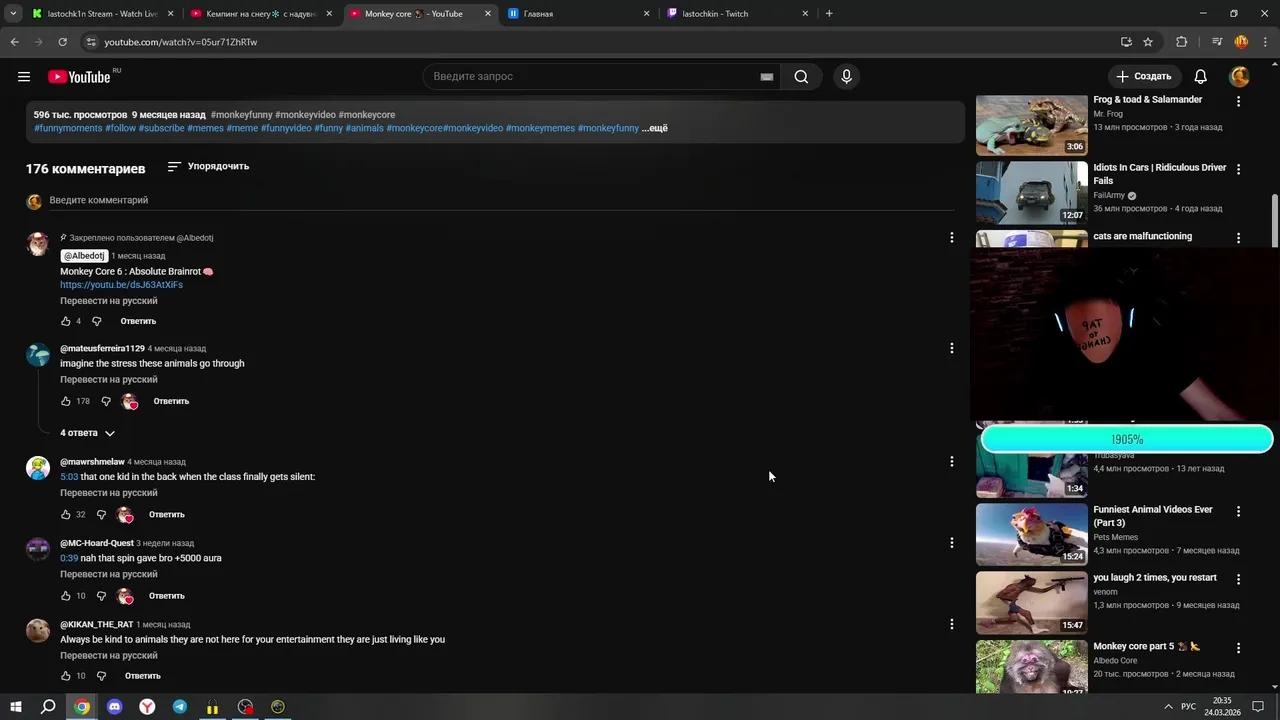This screenshot has width=1280, height=720.
Task: Expand description with ...ещё
Action: coord(654,128)
